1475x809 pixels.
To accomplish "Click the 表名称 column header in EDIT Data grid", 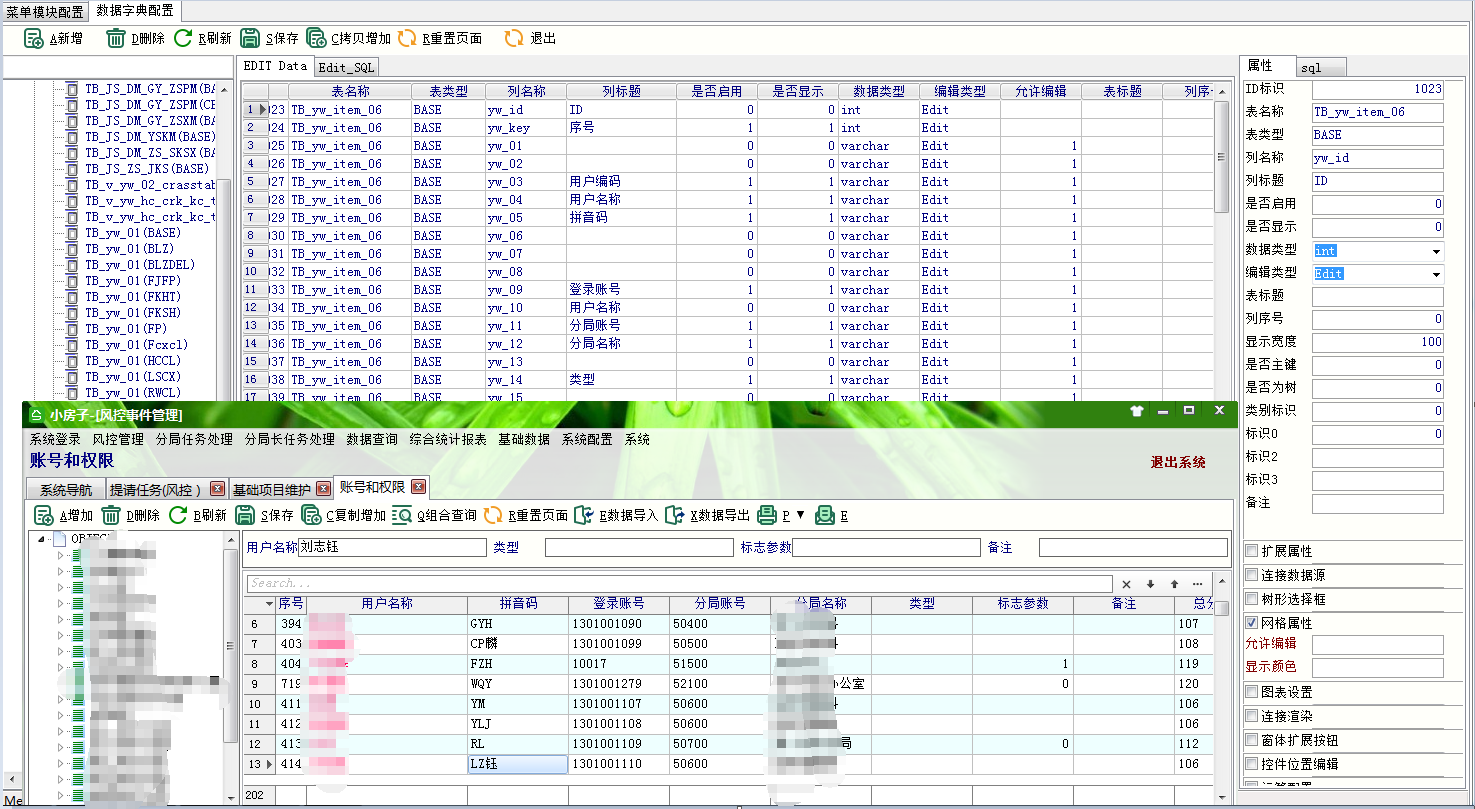I will [350, 91].
